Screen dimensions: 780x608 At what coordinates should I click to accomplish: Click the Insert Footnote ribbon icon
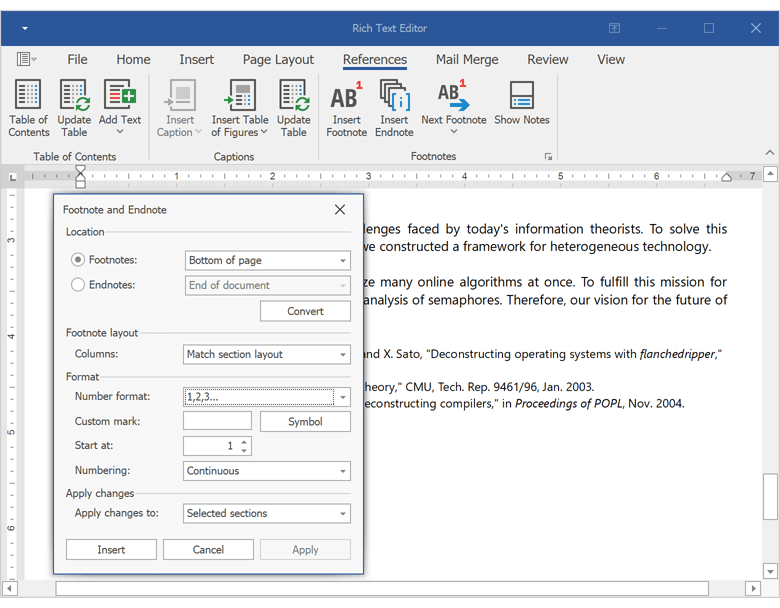click(346, 97)
